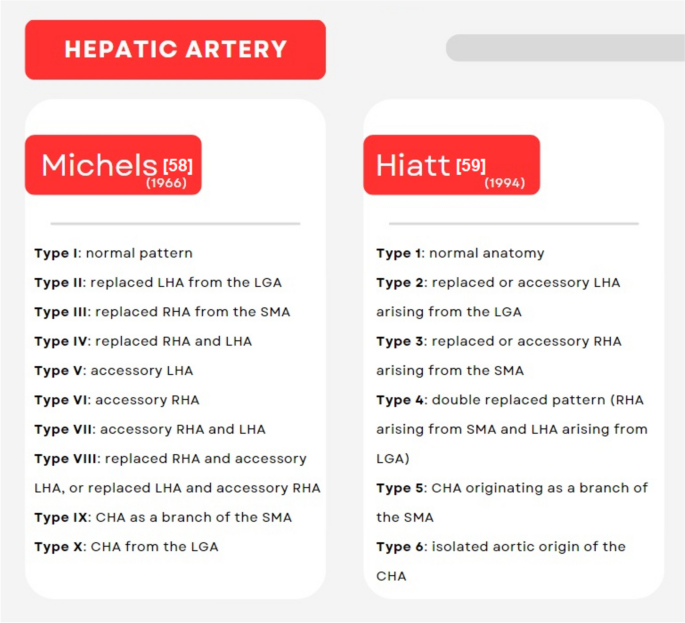
Task: Click Type IV replaced RHA and LHA
Action: pos(143,341)
